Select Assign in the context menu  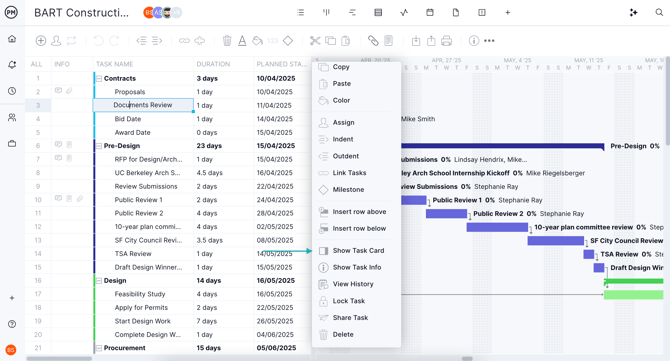(x=343, y=123)
